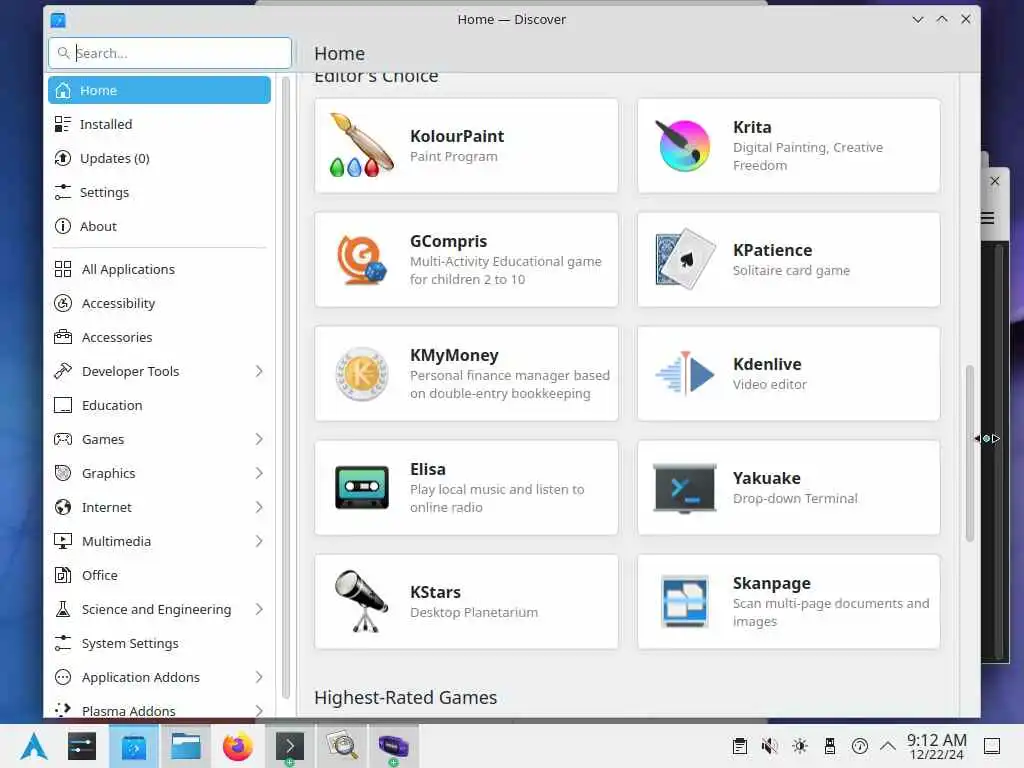Open the system settings taskbar icon
This screenshot has width=1024, height=768.
(82, 746)
